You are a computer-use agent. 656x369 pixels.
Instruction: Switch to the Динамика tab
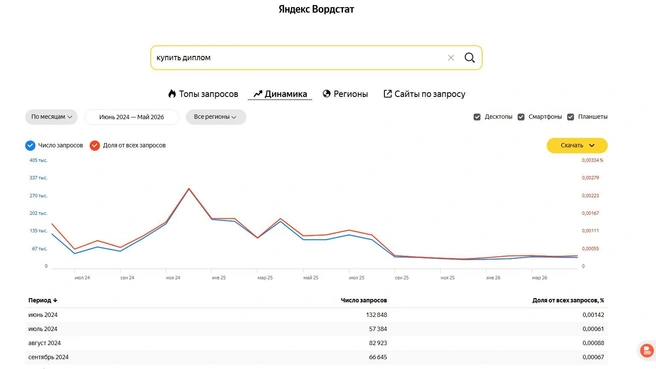(280, 94)
